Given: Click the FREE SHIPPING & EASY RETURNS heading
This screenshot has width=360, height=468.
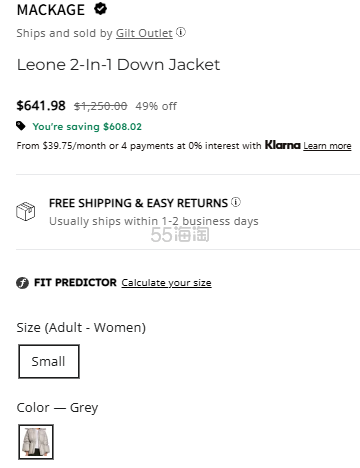Looking at the screenshot, I should (138, 203).
